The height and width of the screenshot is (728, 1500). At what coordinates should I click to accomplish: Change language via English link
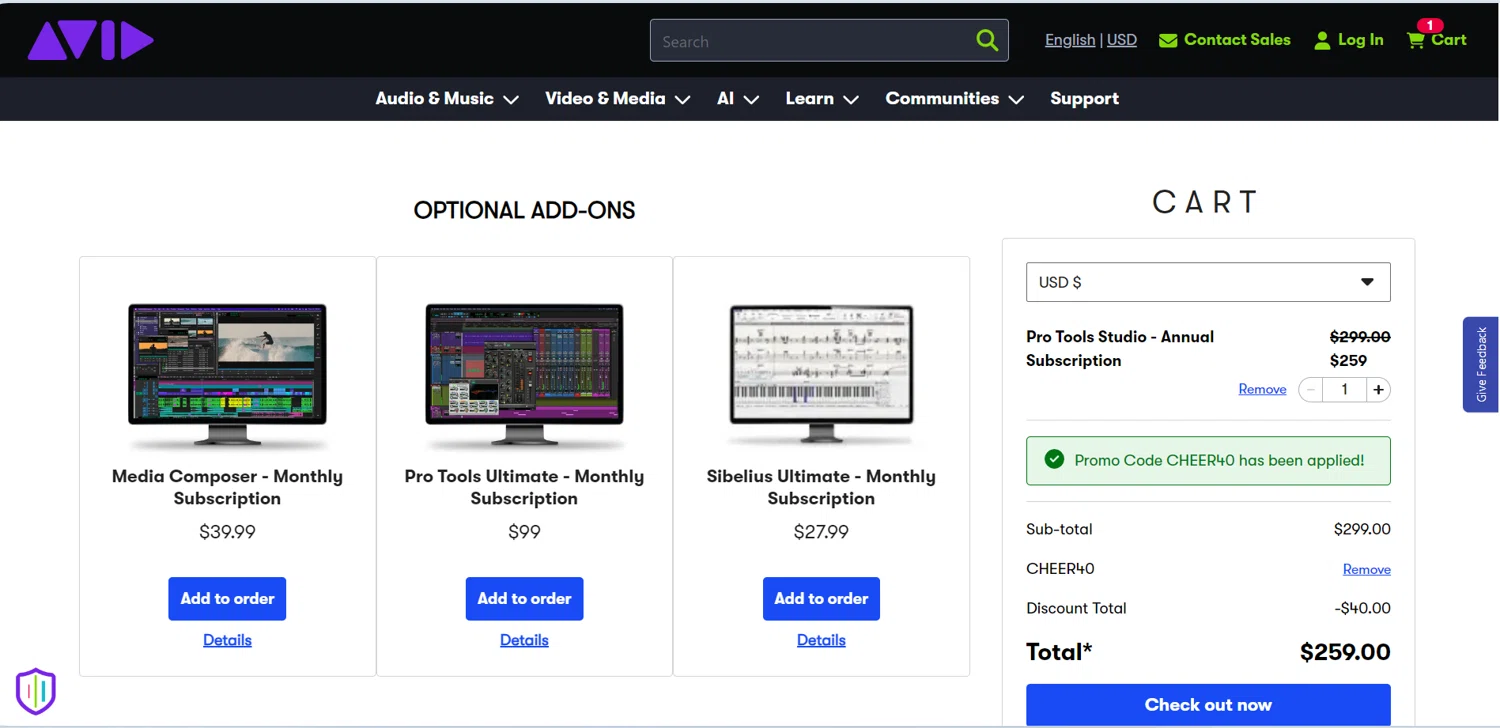click(1070, 40)
